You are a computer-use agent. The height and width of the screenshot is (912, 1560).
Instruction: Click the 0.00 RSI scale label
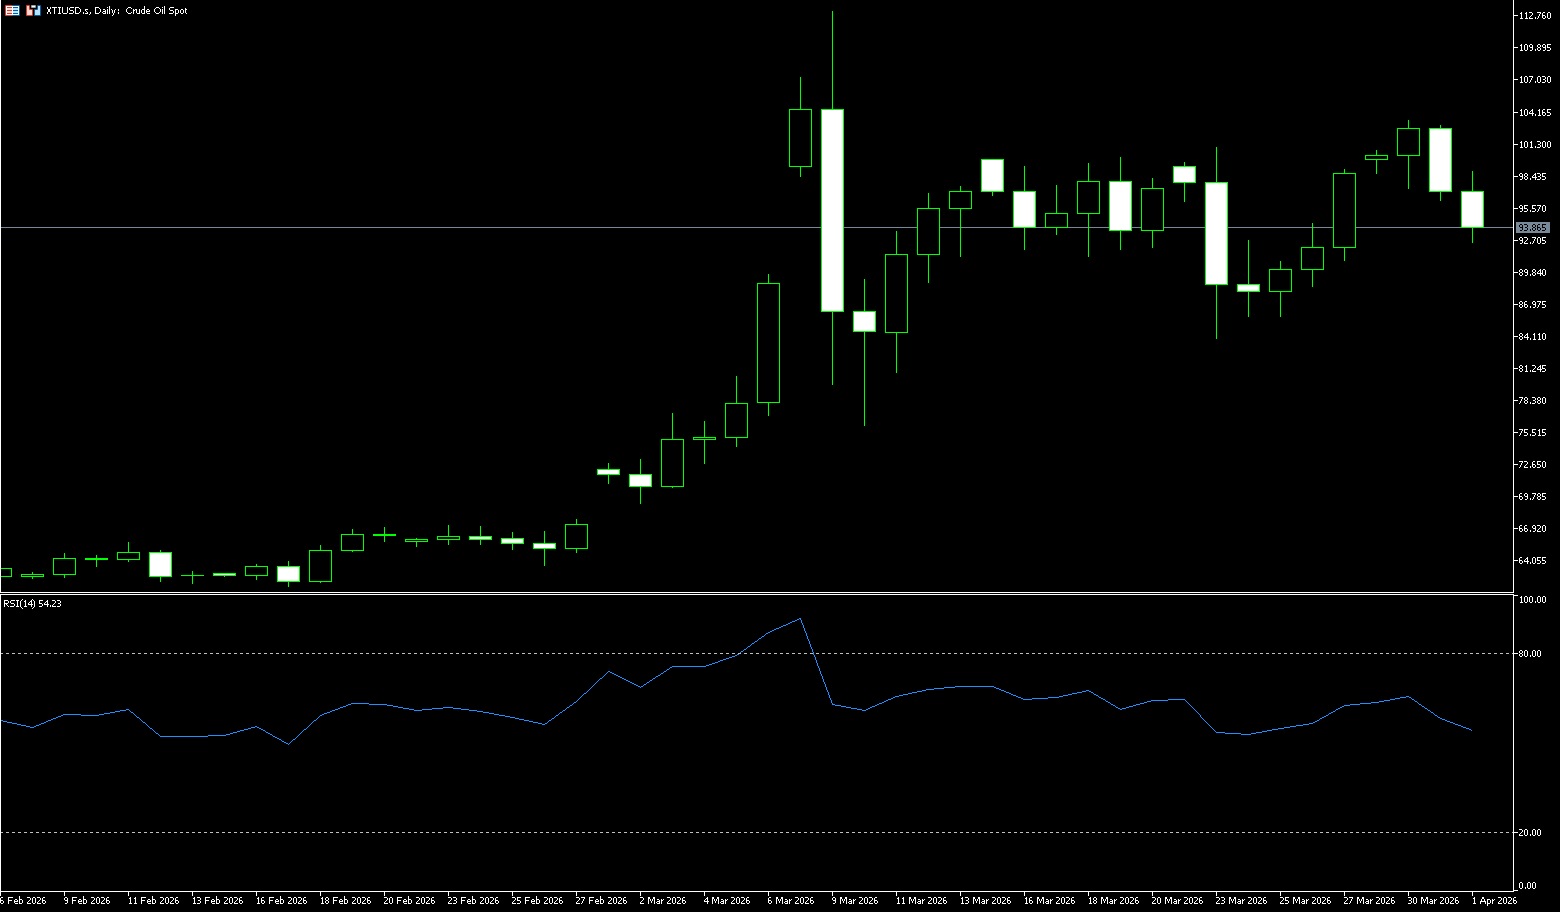coord(1527,886)
